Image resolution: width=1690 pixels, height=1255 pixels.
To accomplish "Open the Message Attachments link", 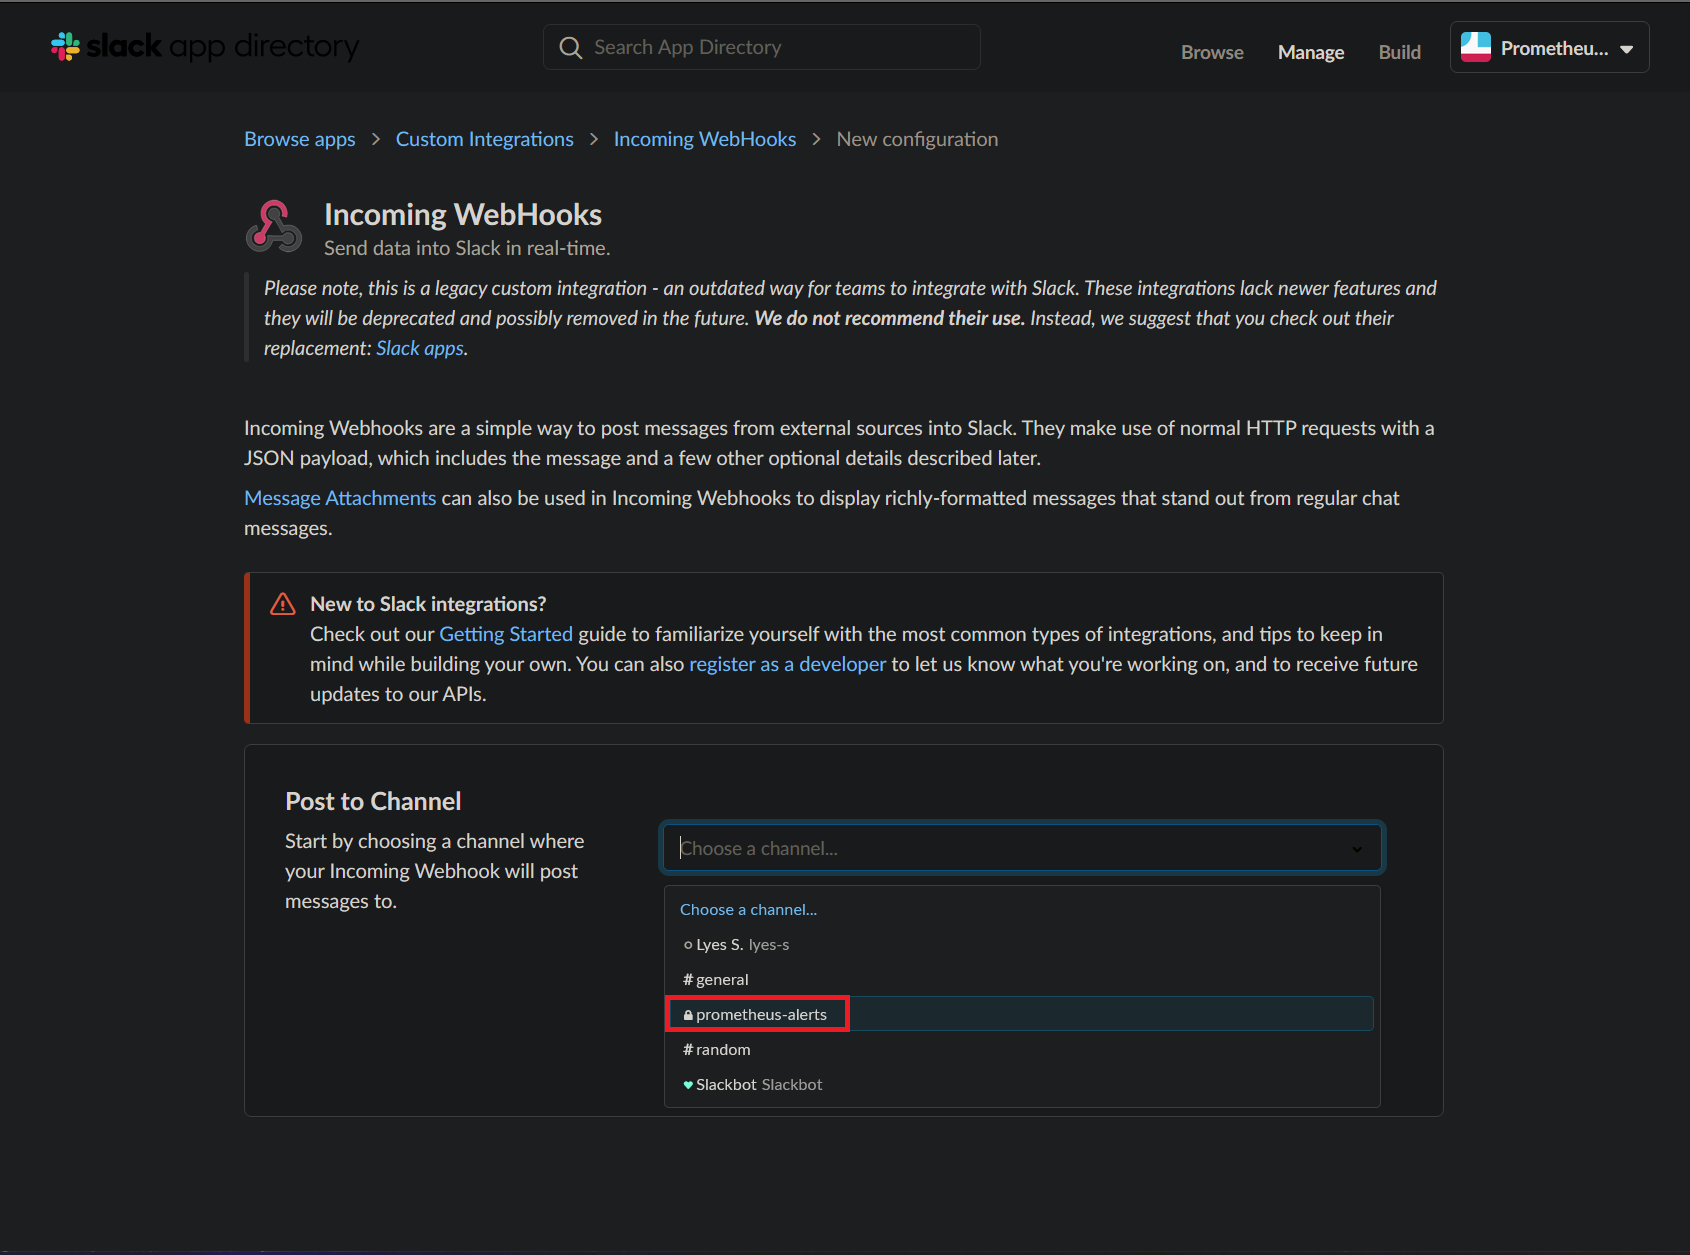I will click(340, 498).
